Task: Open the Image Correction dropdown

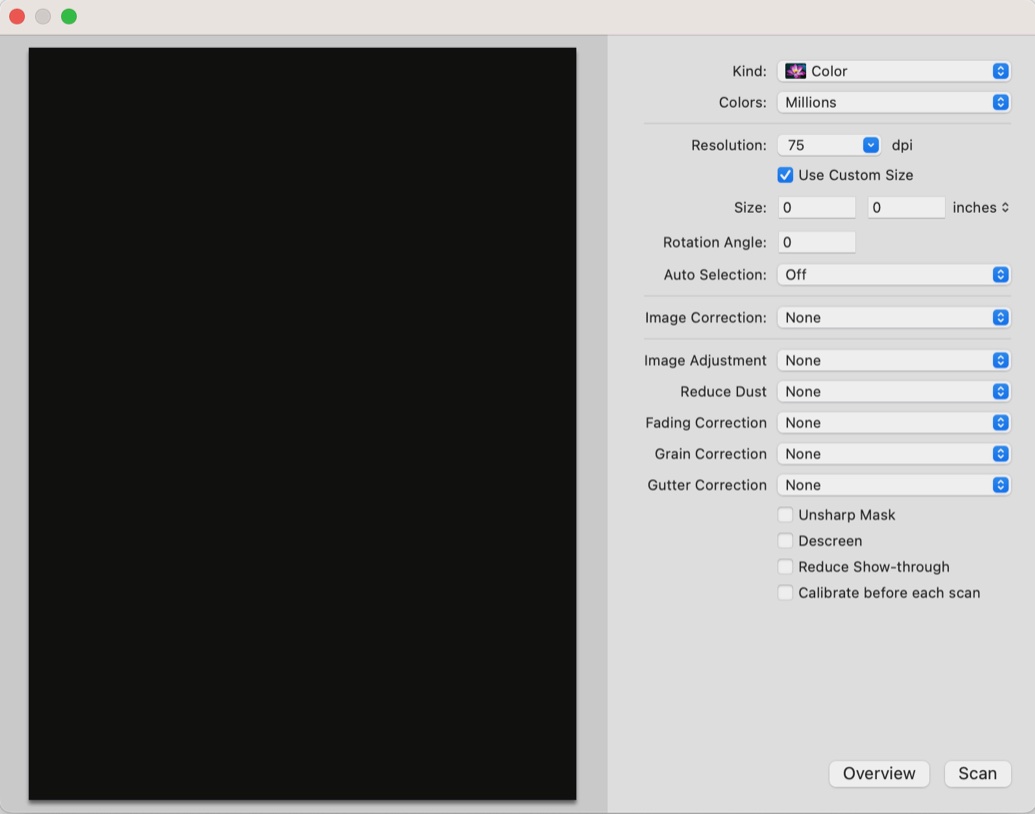Action: click(894, 318)
